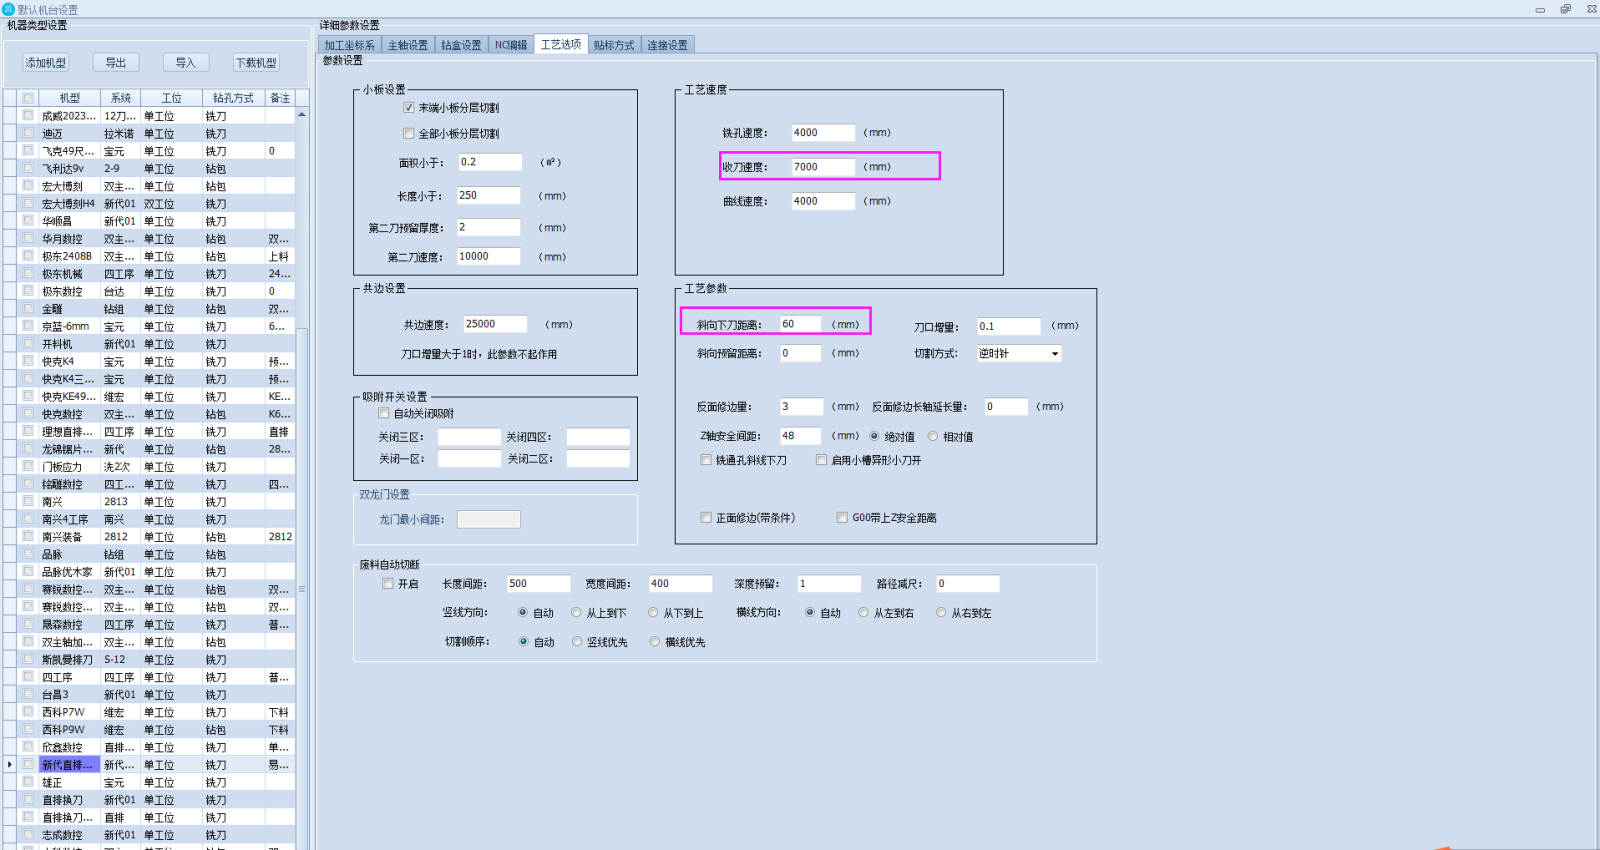Select the 志成数控 machine row
The height and width of the screenshot is (850, 1600).
pyautogui.click(x=150, y=835)
